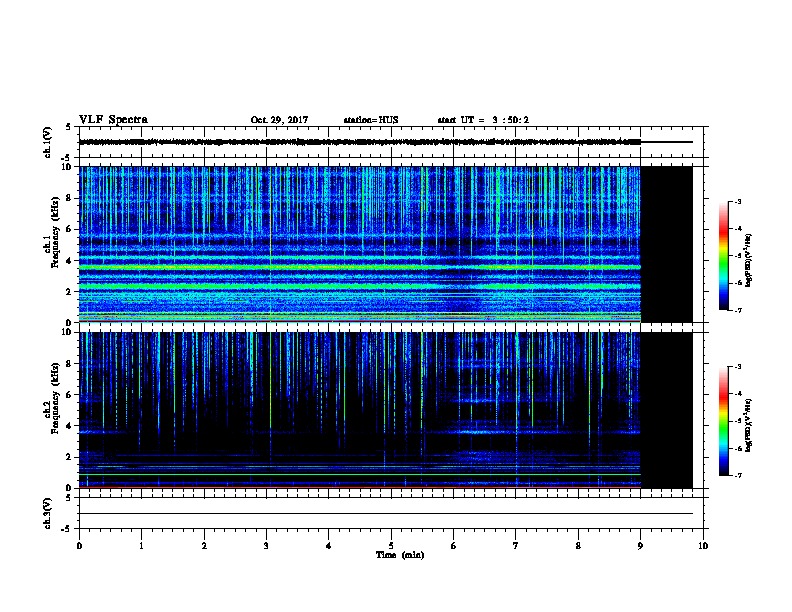
Task: Click the "station=HUS" label
Action: (371, 120)
